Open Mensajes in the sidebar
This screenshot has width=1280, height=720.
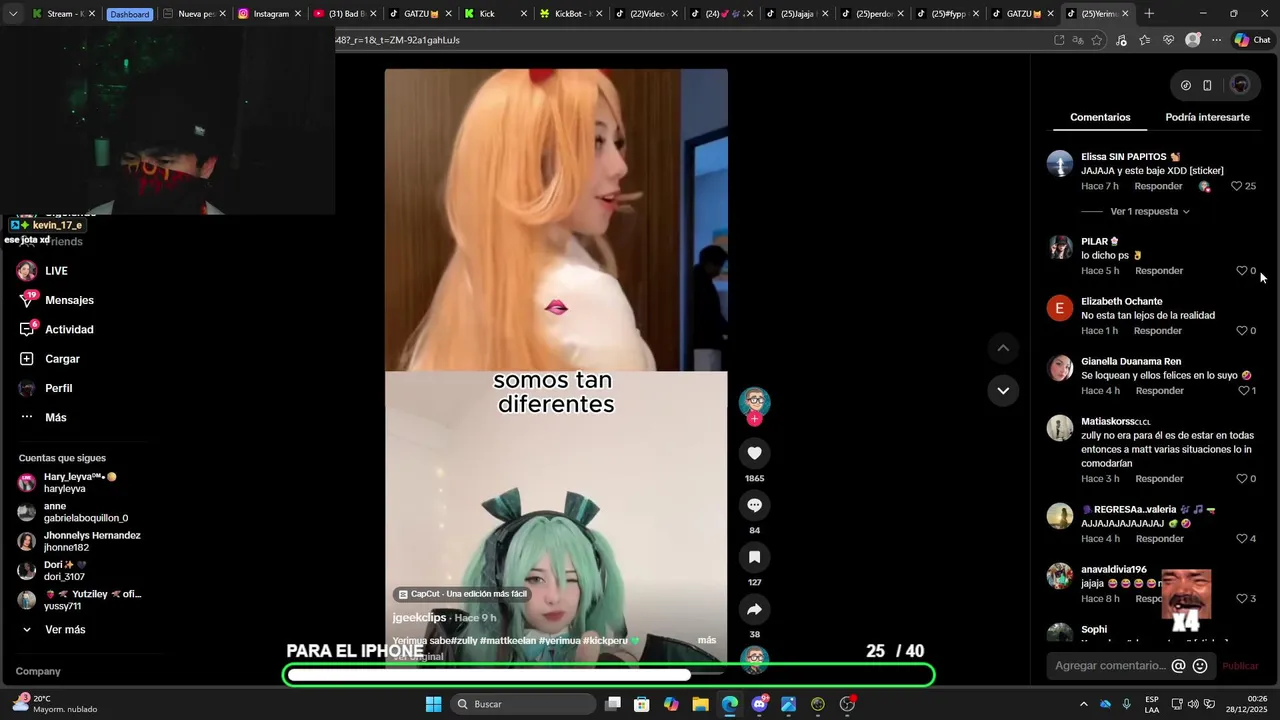click(x=69, y=300)
